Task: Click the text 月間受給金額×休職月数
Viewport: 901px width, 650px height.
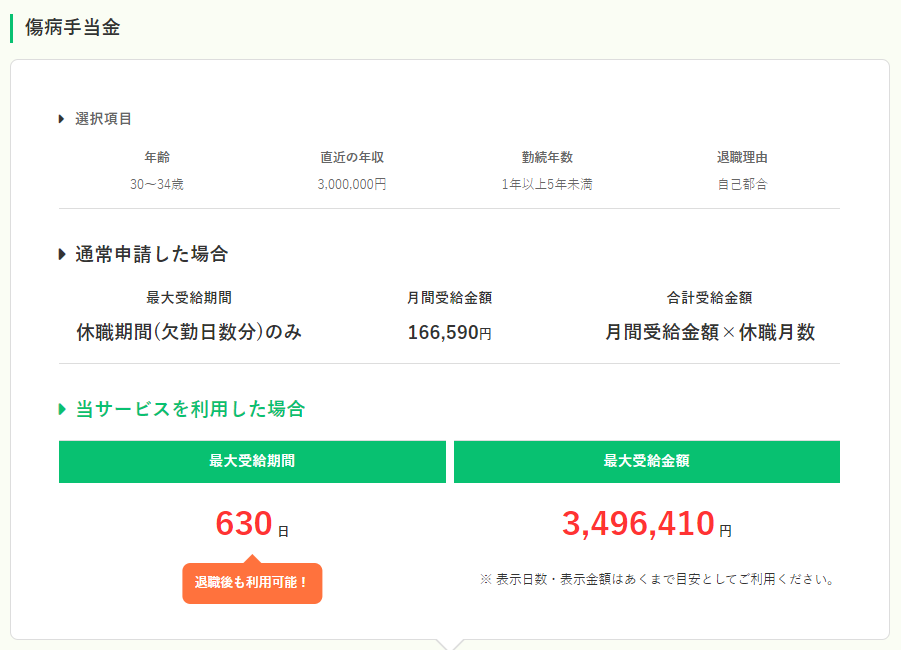Action: 710,332
